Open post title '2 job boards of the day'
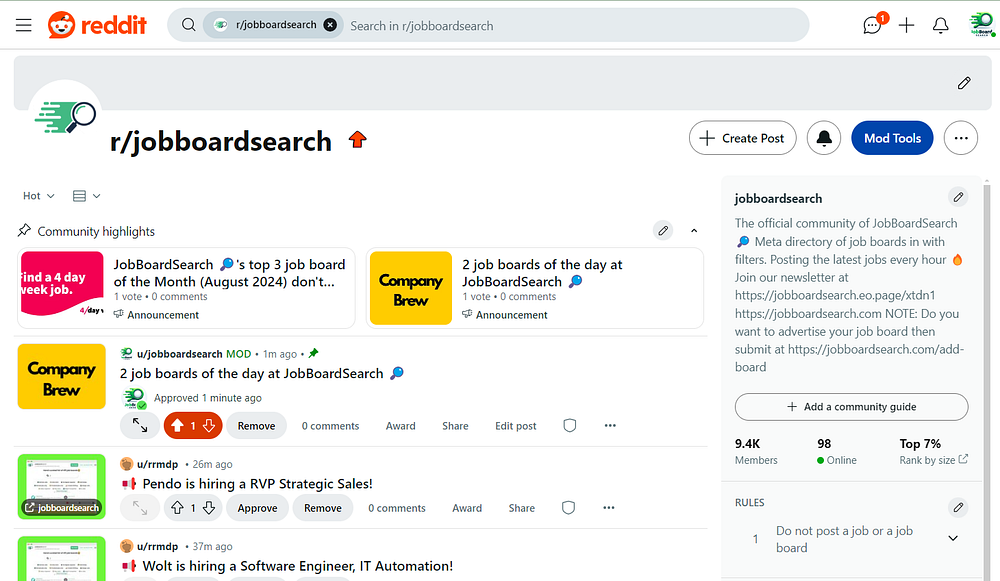The image size is (1000, 581). coord(261,373)
